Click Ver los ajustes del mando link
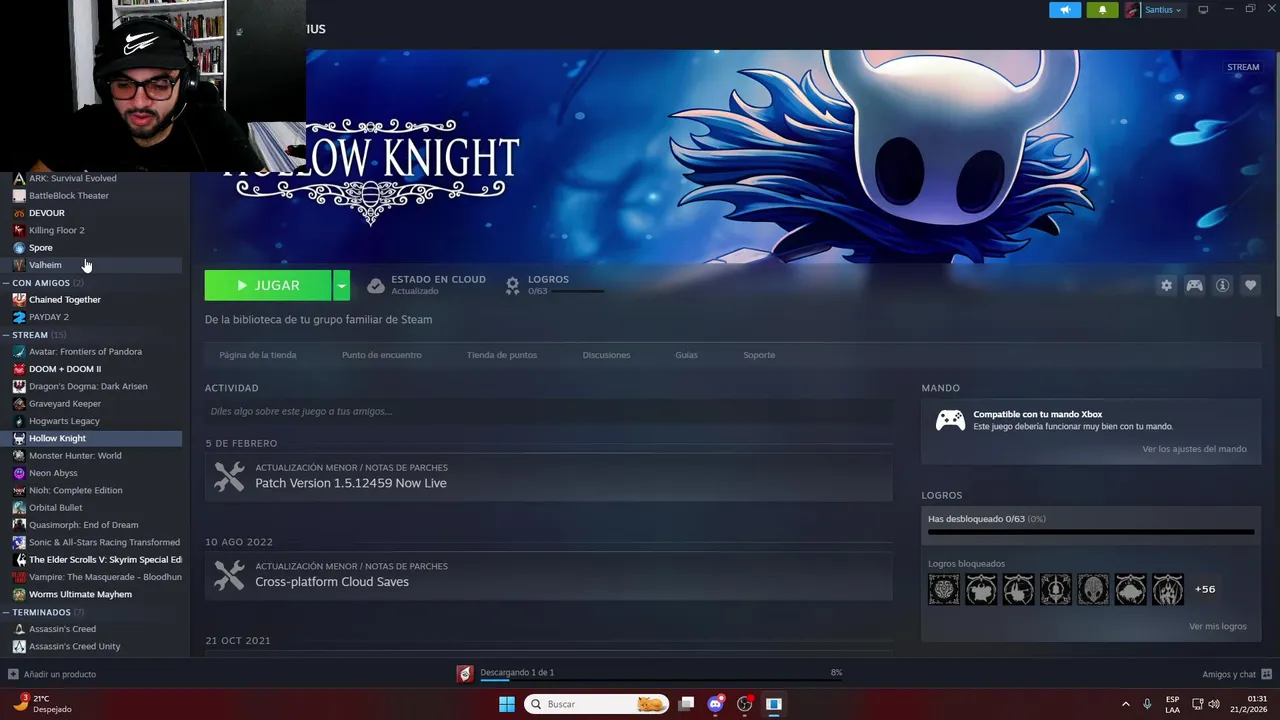 [1194, 449]
